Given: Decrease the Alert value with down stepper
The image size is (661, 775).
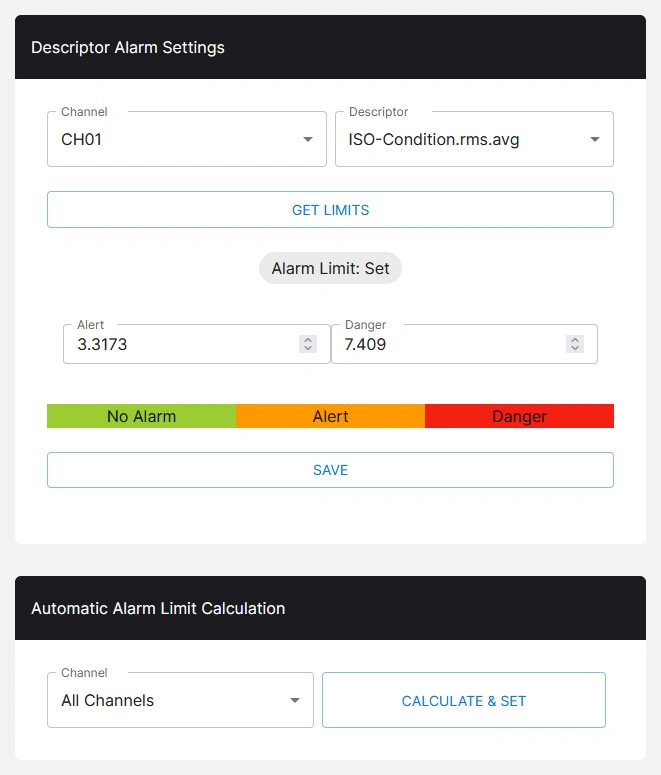Looking at the screenshot, I should pos(308,349).
